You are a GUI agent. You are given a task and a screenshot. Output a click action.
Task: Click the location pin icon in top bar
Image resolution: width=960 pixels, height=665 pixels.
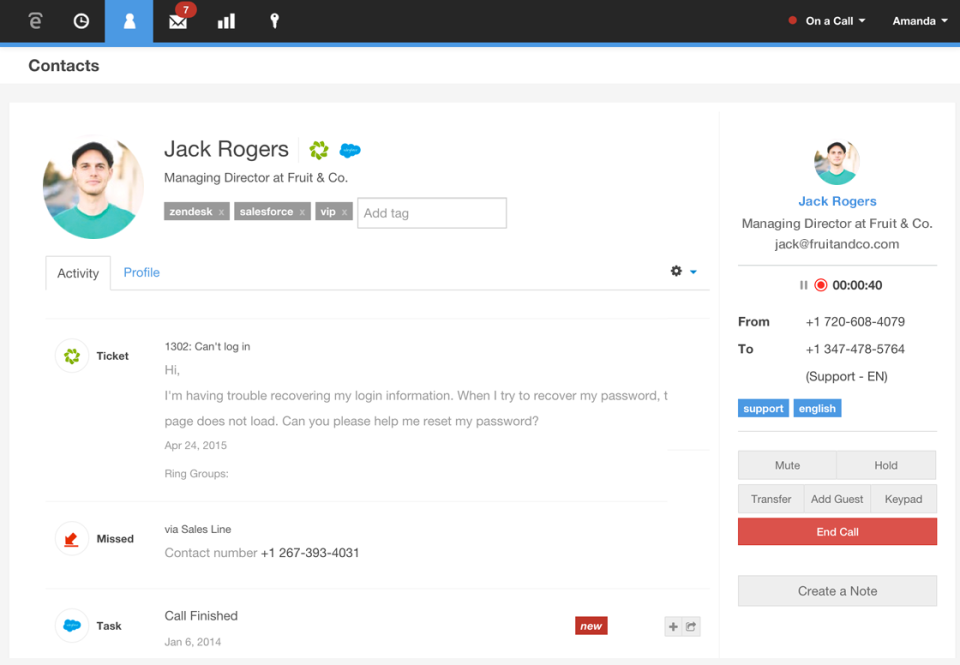pyautogui.click(x=274, y=21)
